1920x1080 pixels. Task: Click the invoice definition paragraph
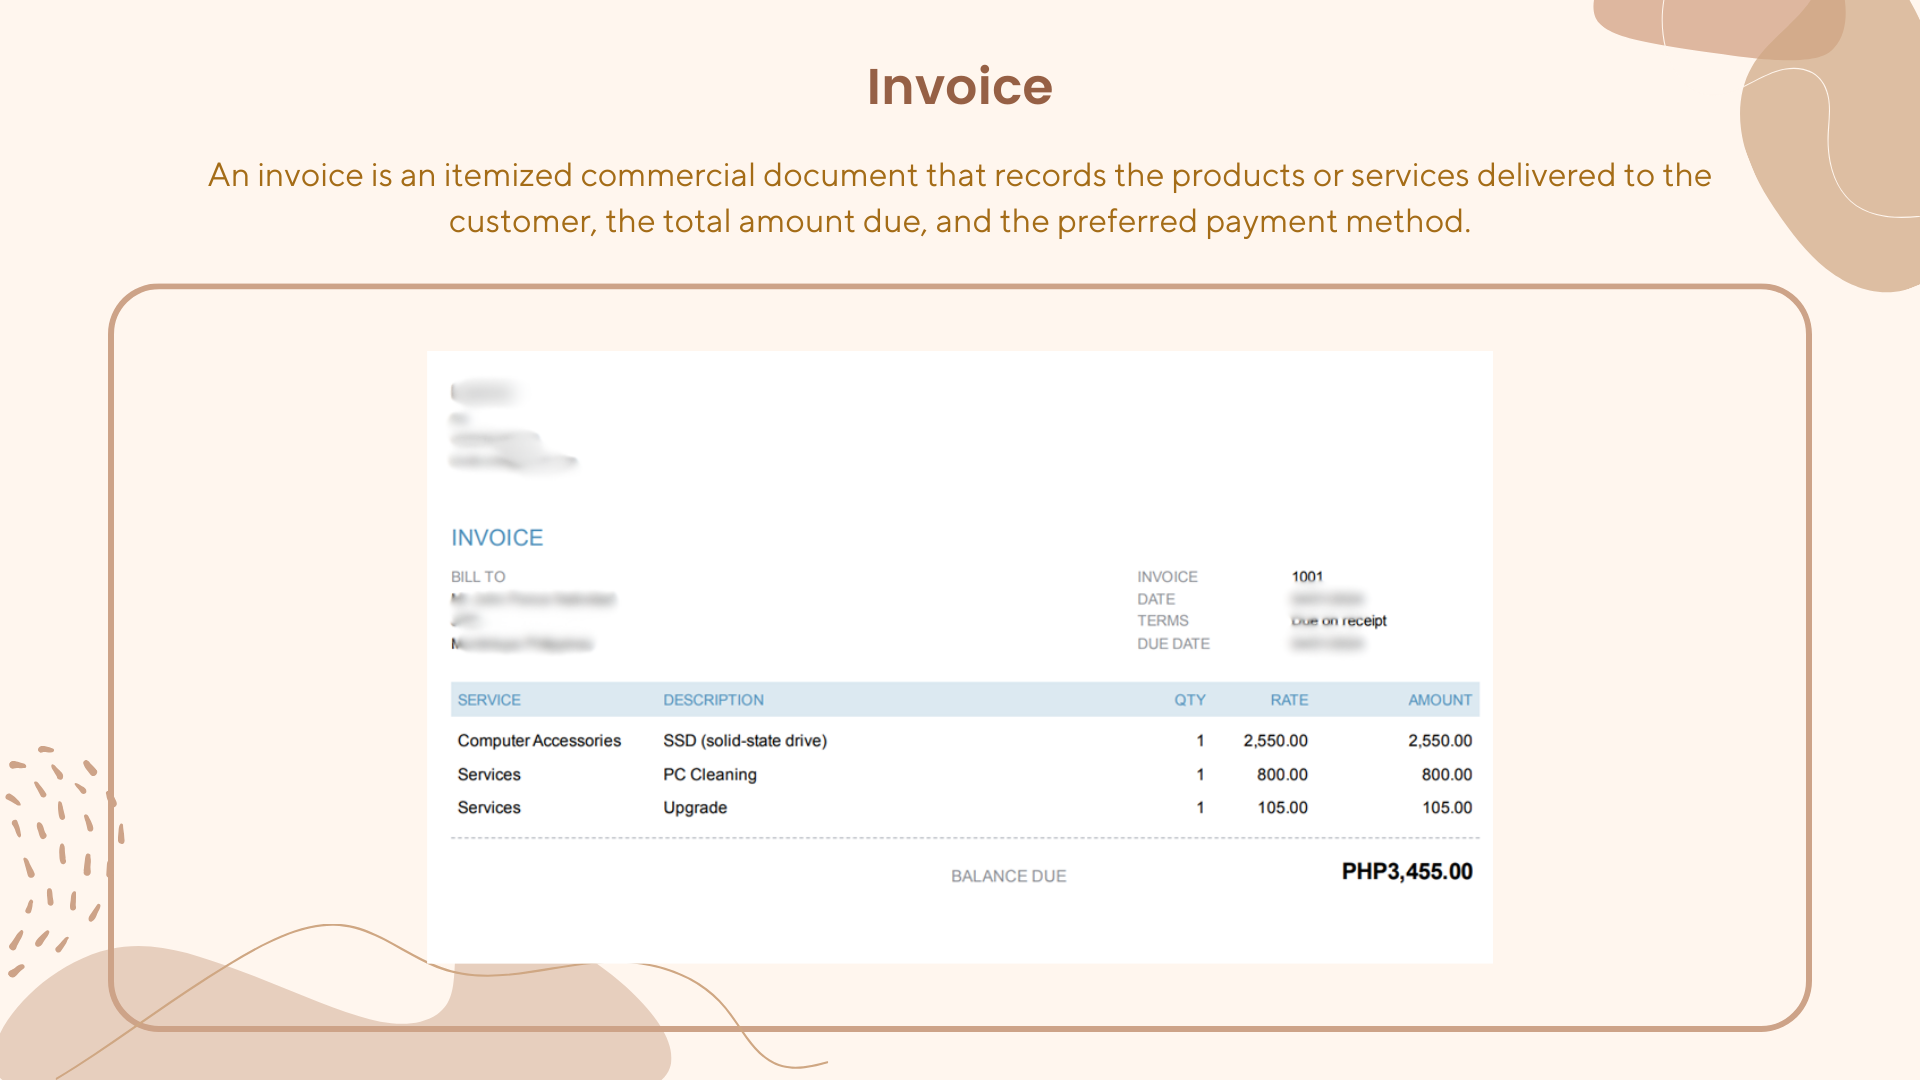click(x=959, y=198)
